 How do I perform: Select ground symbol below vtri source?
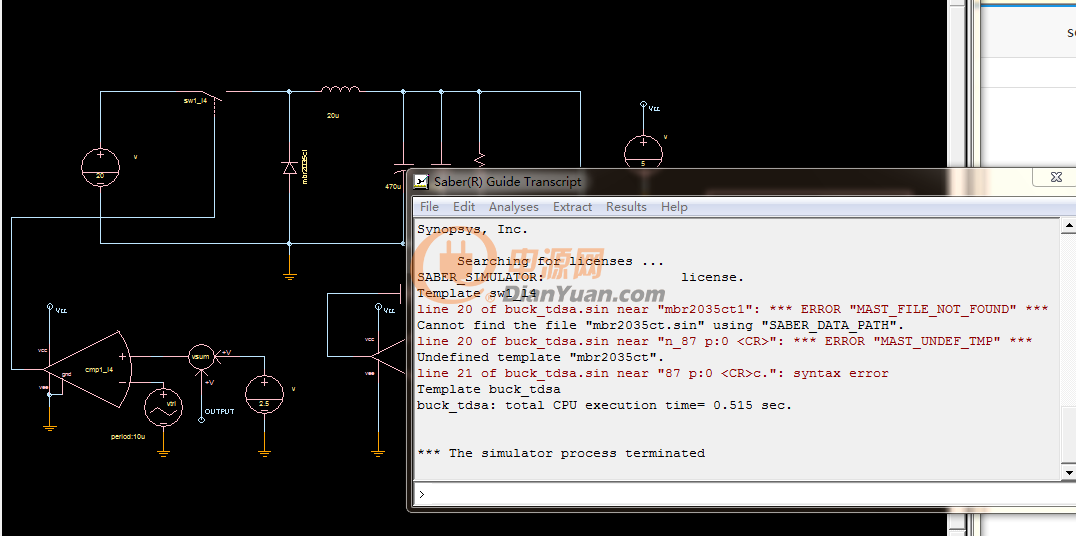tap(163, 452)
